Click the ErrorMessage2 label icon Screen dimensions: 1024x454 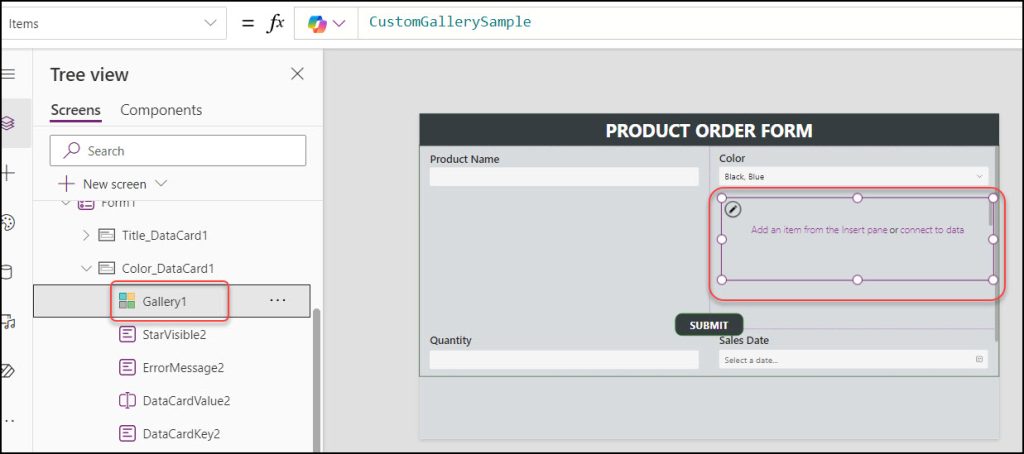click(127, 368)
